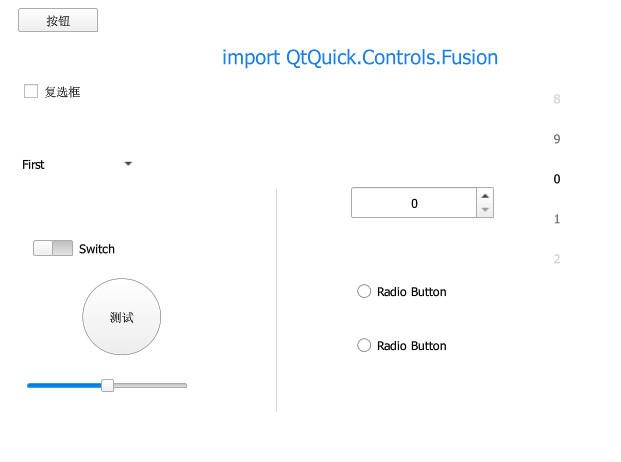Click the spin box down arrow
Viewport: 621px width, 462px height.
point(485,210)
